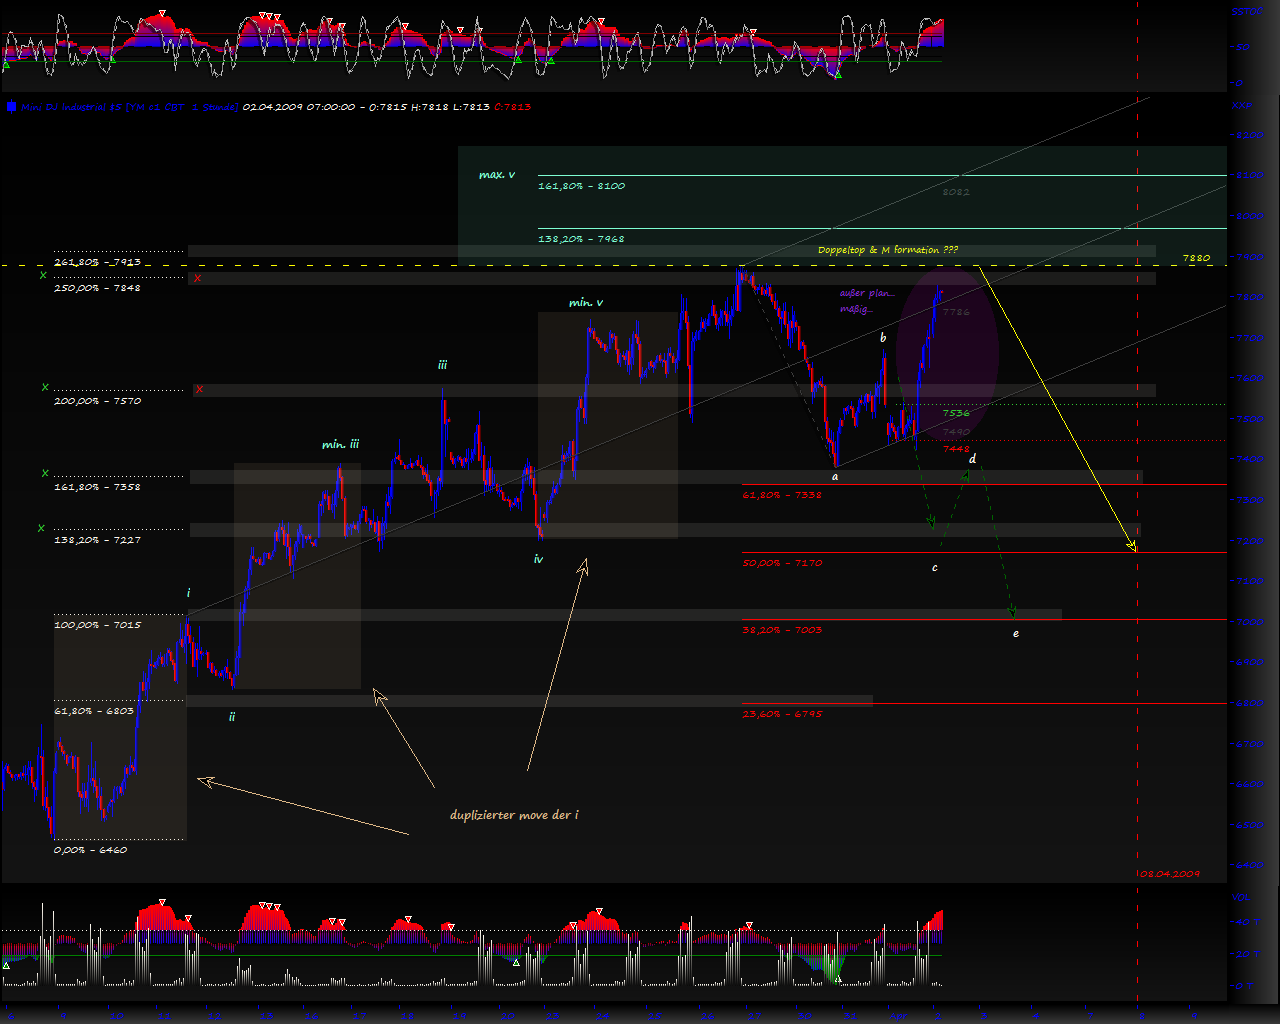Click the projected wave 'c' label
This screenshot has width=1280, height=1024.
pyautogui.click(x=935, y=568)
